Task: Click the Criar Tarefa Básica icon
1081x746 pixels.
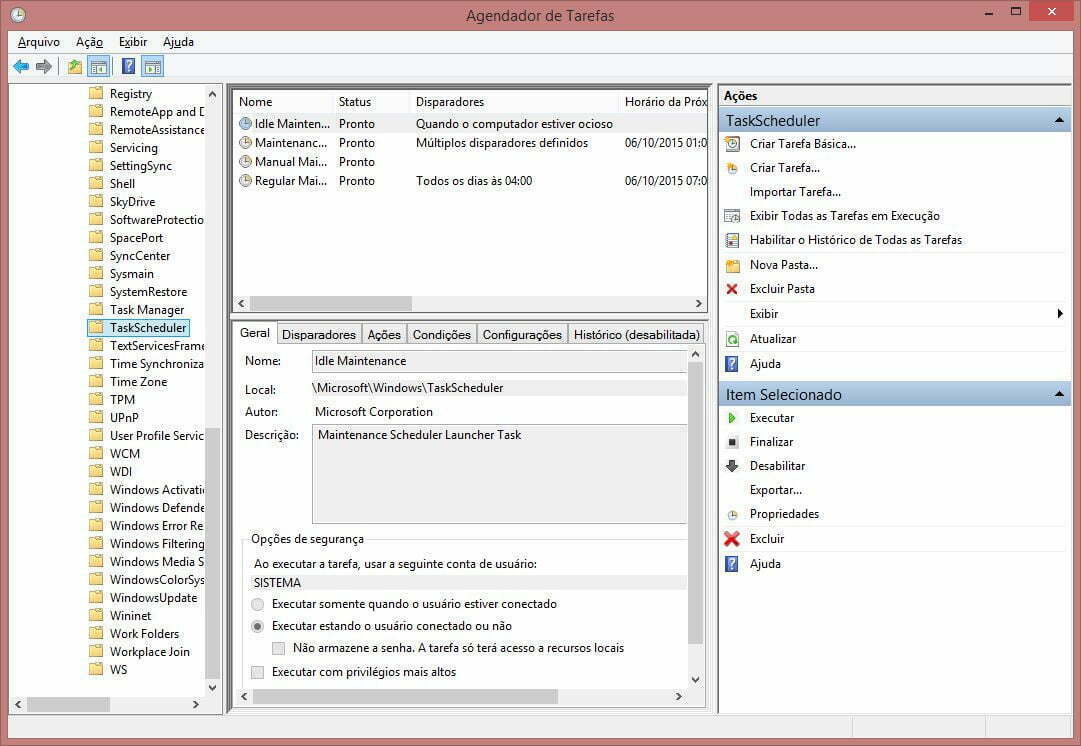Action: 732,144
